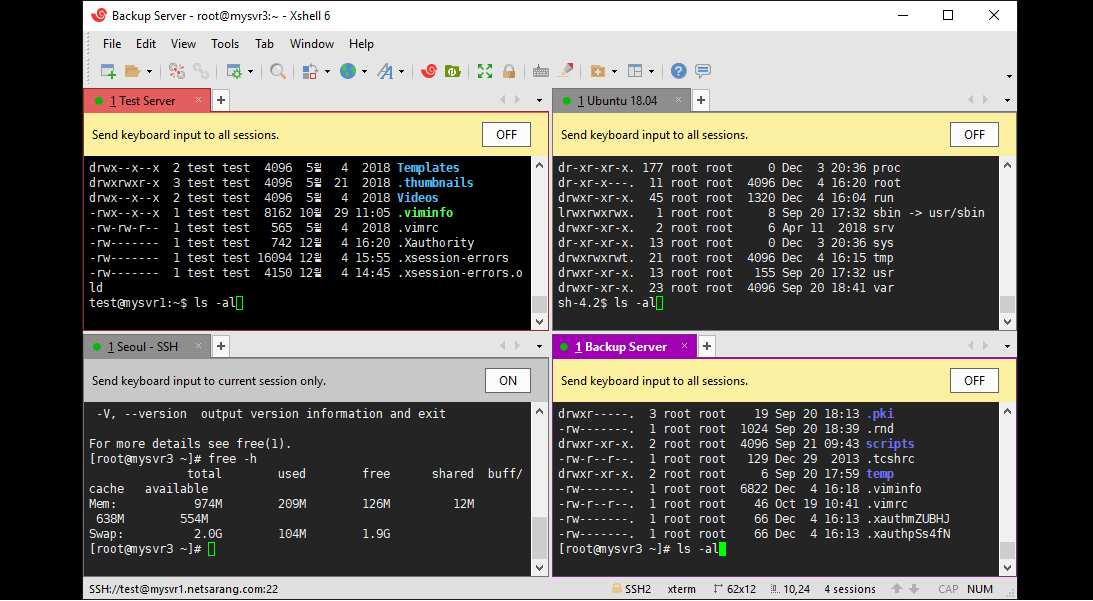Open the Tools menu
Screen dimensions: 1093x601
[224, 43]
